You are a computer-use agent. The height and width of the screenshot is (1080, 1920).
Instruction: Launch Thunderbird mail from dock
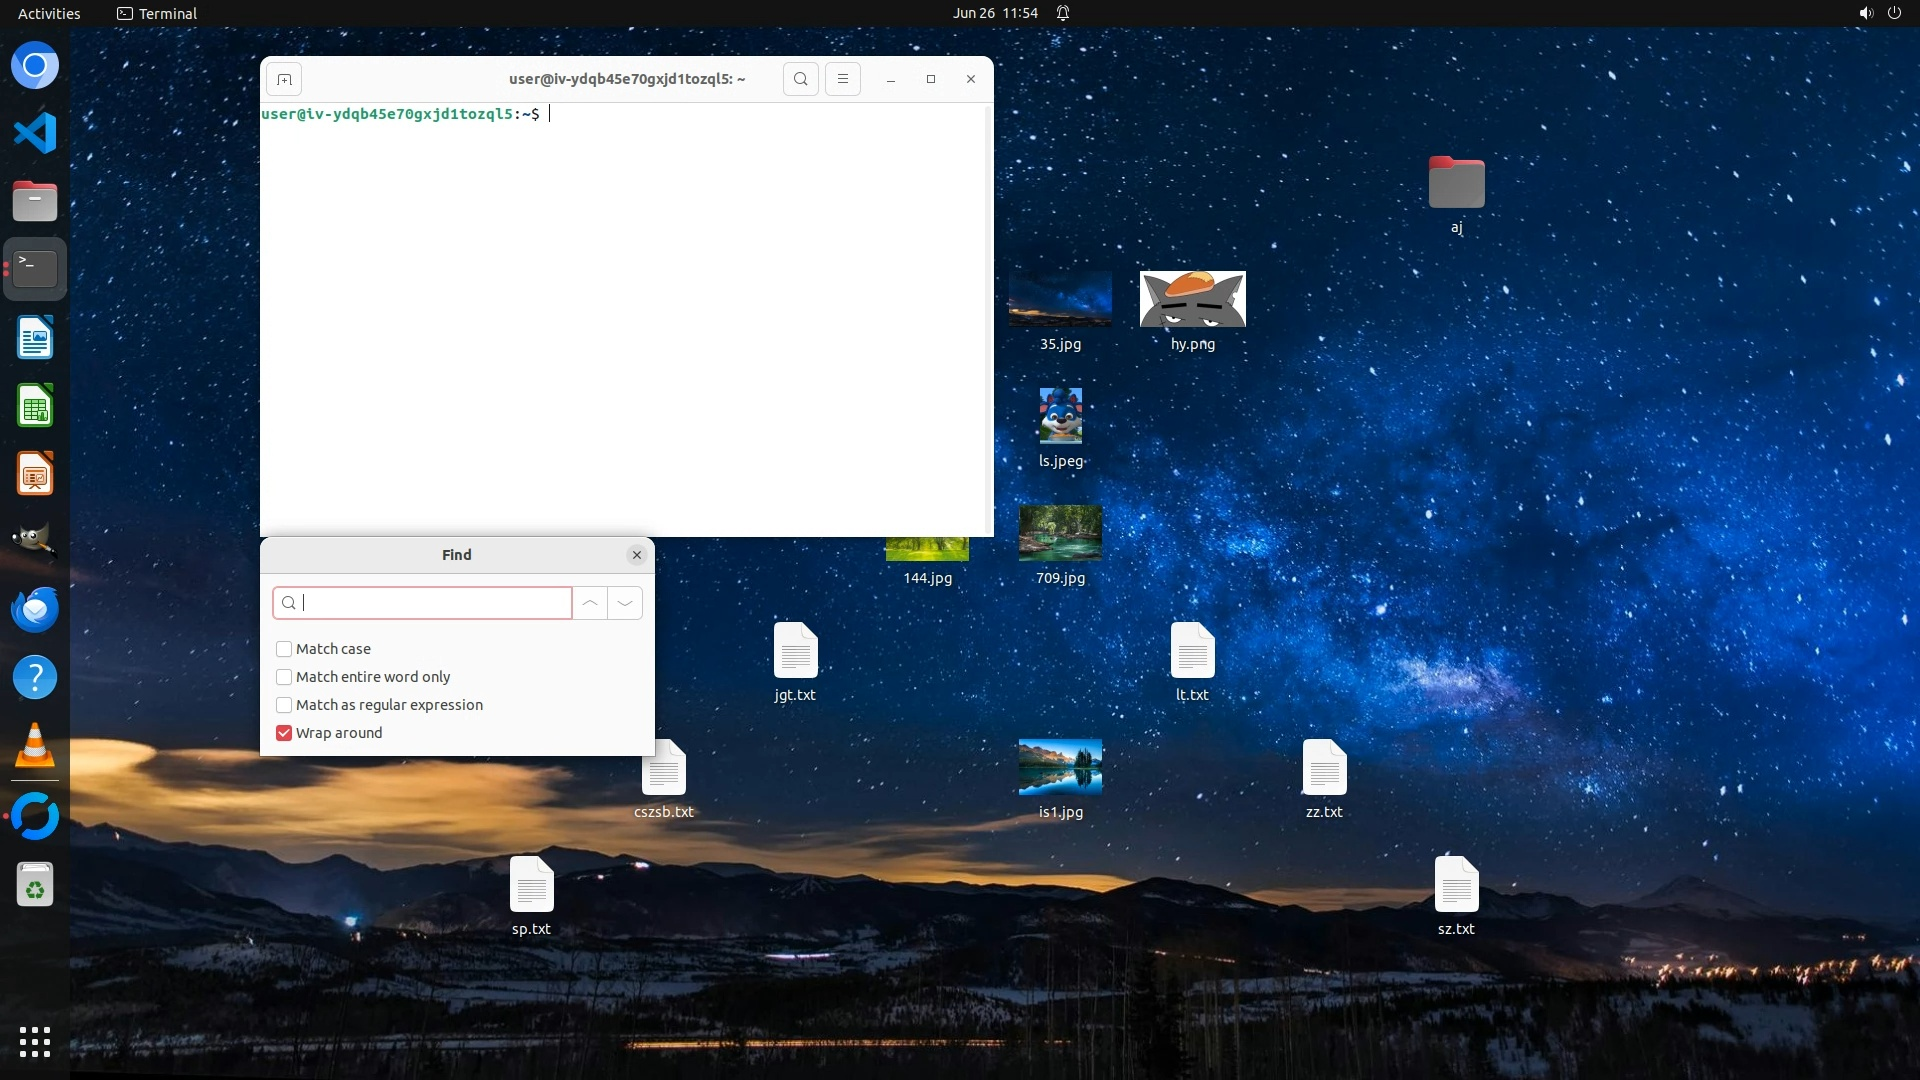[35, 609]
